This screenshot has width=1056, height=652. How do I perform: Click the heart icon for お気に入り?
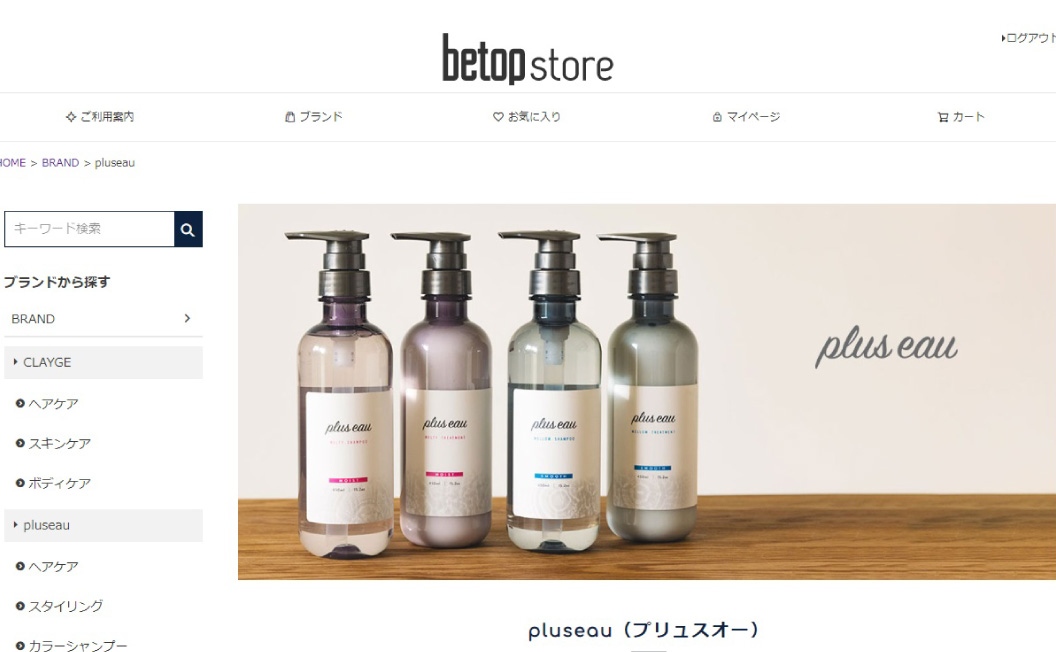pyautogui.click(x=498, y=117)
